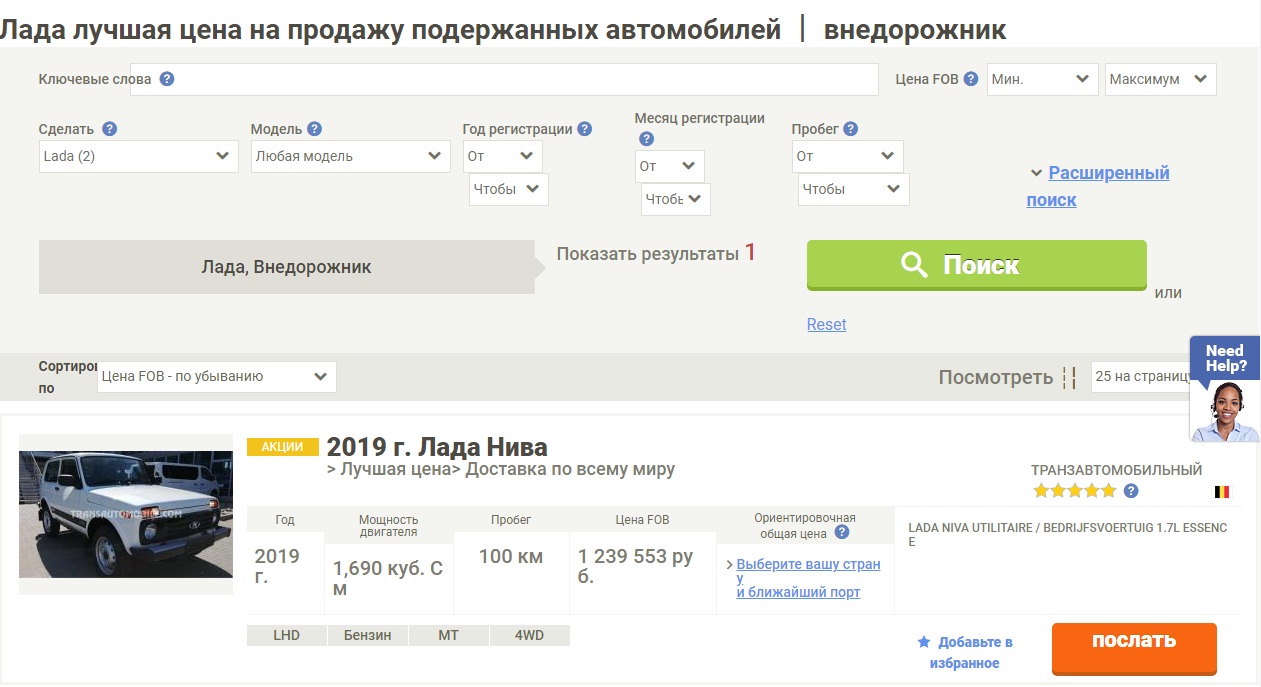Screen dimensions: 1261x687
Task: Click the LHD tag
Action: pyautogui.click(x=286, y=635)
